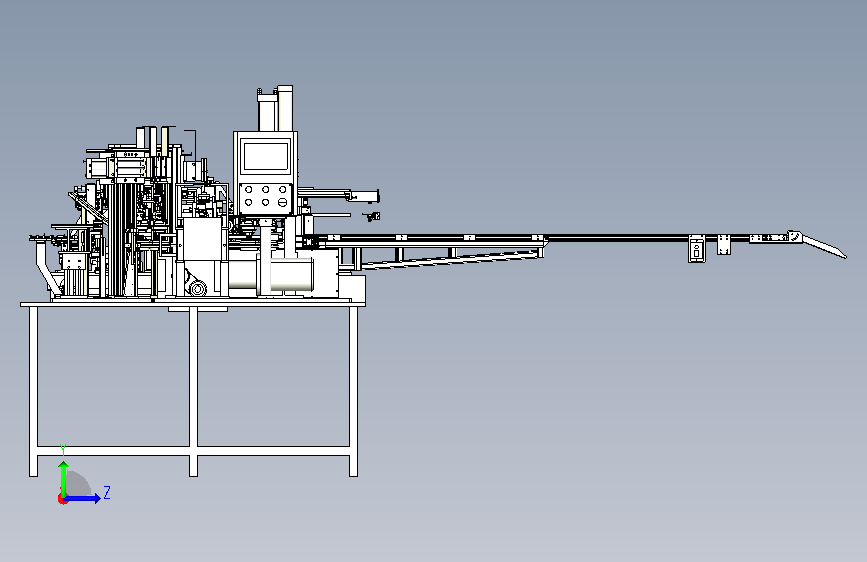Select the sensor box hanging under the long rail

click(x=696, y=249)
